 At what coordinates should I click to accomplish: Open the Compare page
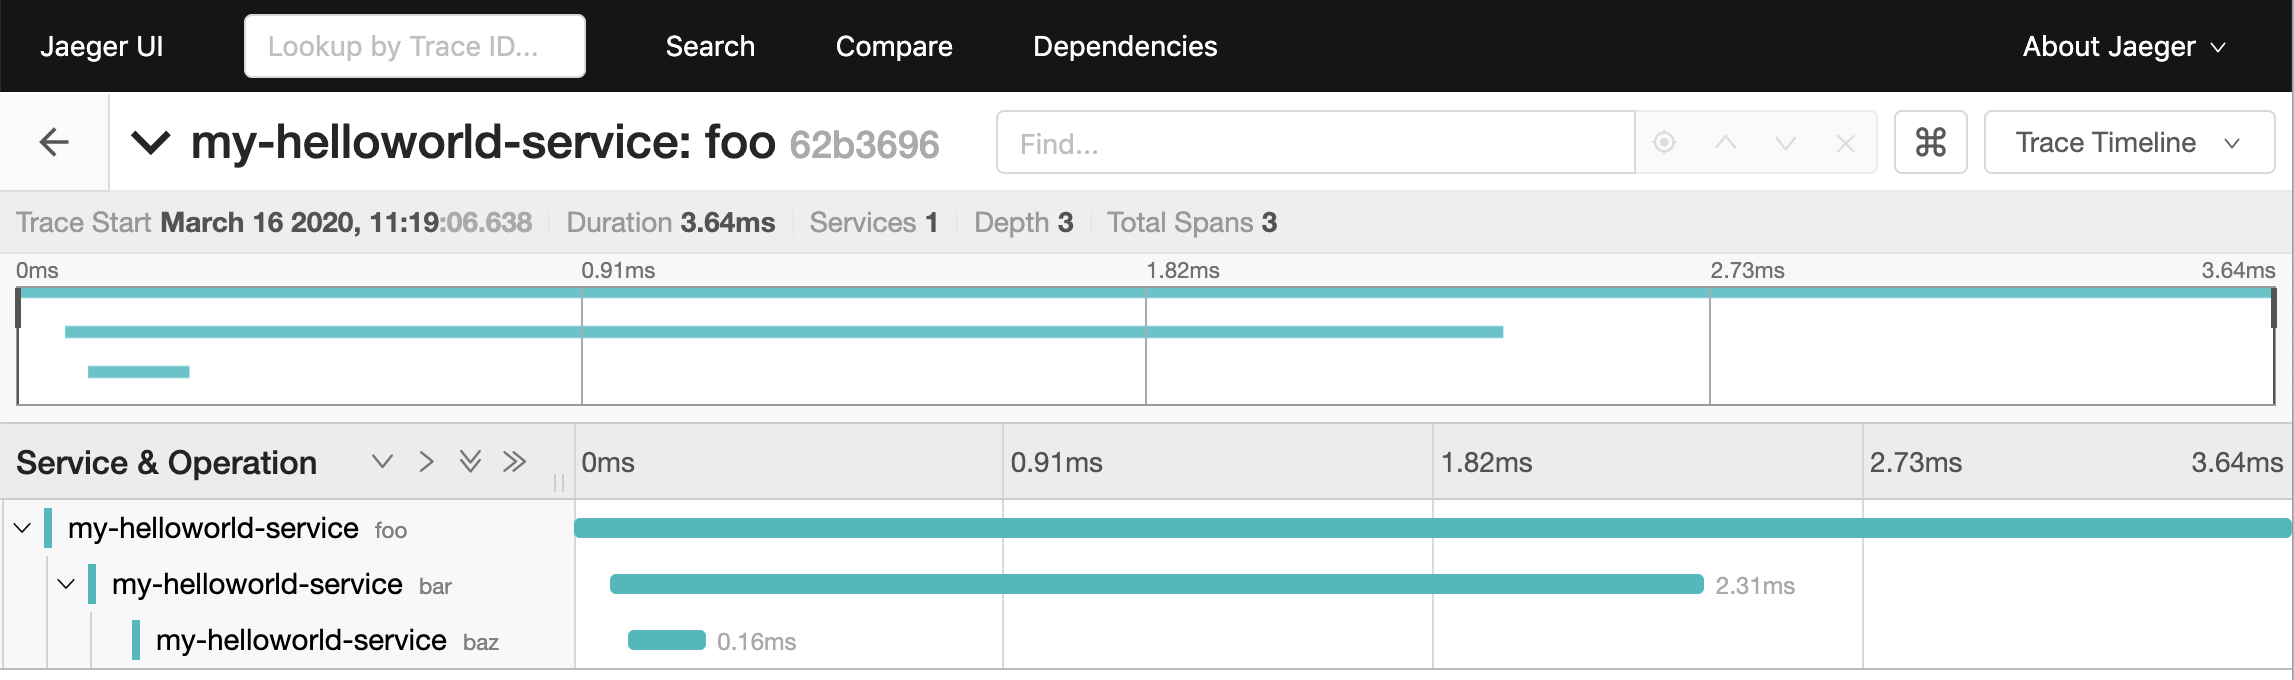click(x=893, y=46)
